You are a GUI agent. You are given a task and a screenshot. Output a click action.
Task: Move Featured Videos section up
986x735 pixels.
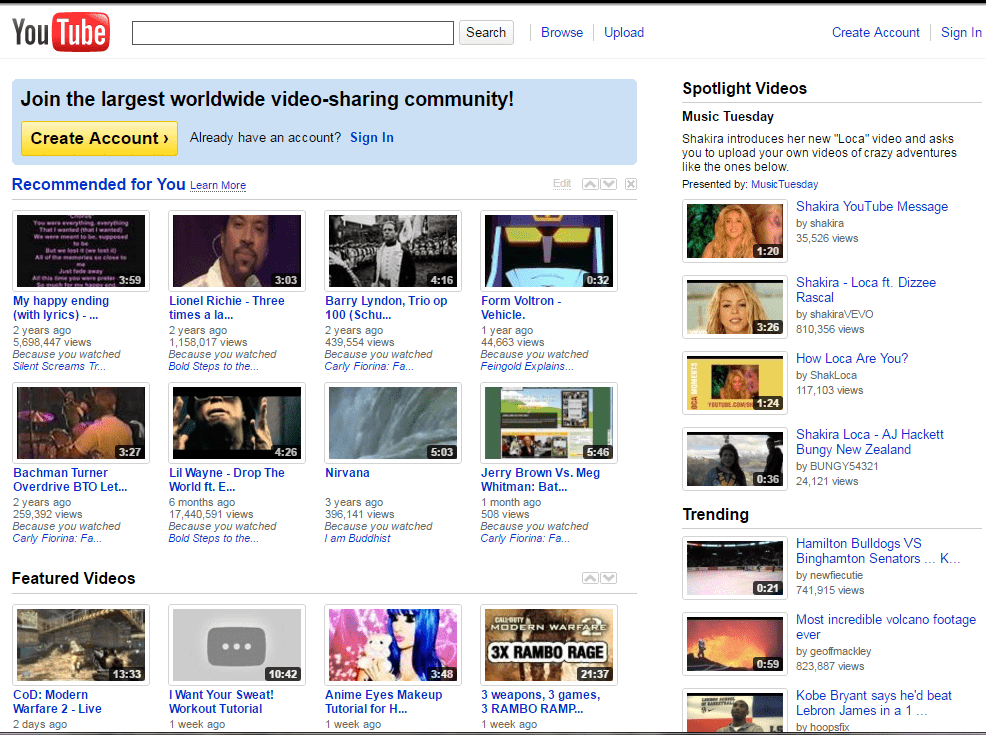pos(590,578)
